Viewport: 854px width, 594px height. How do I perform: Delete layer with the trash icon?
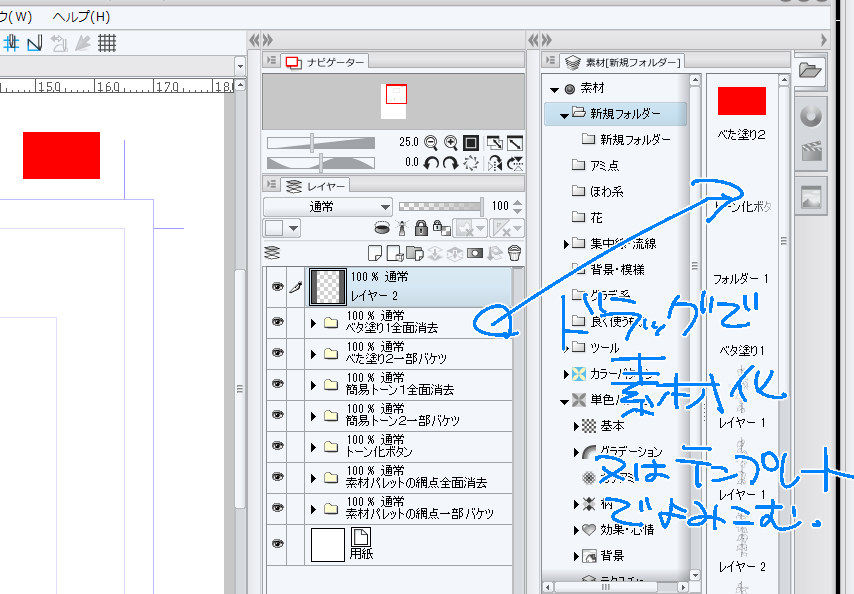click(x=514, y=253)
